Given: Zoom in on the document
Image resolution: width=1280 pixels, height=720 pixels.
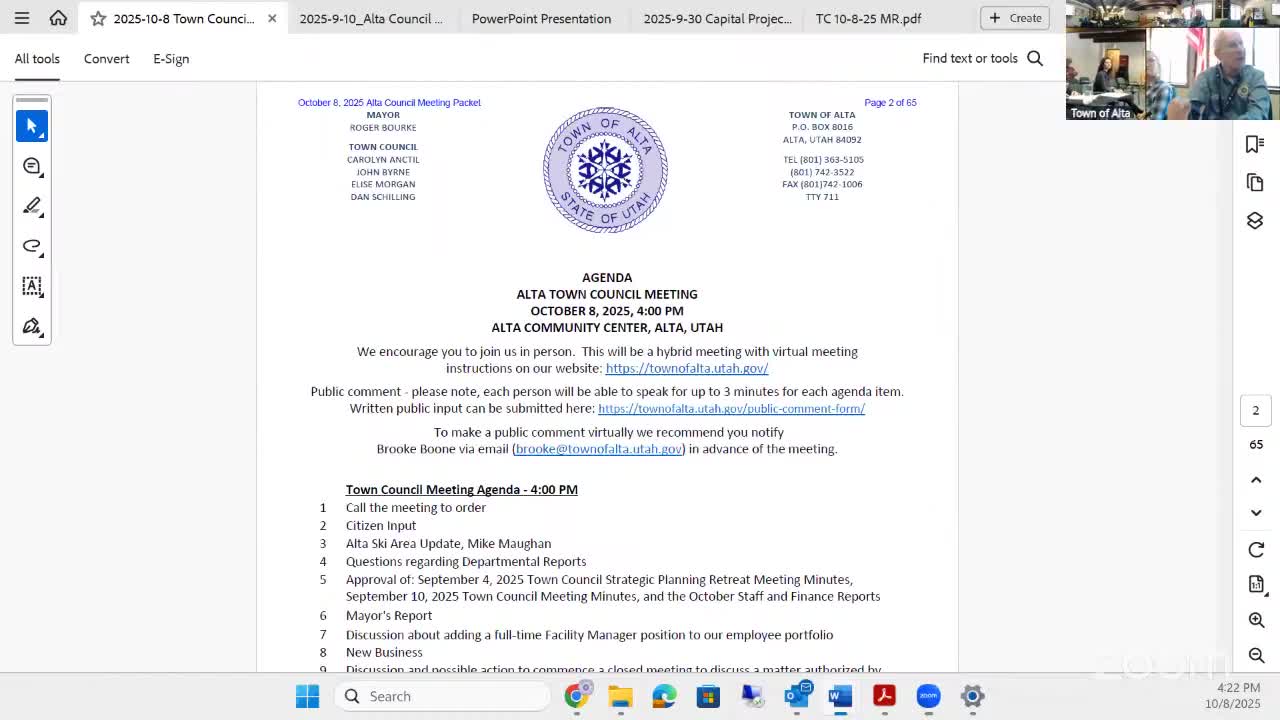Looking at the screenshot, I should click(x=1256, y=620).
